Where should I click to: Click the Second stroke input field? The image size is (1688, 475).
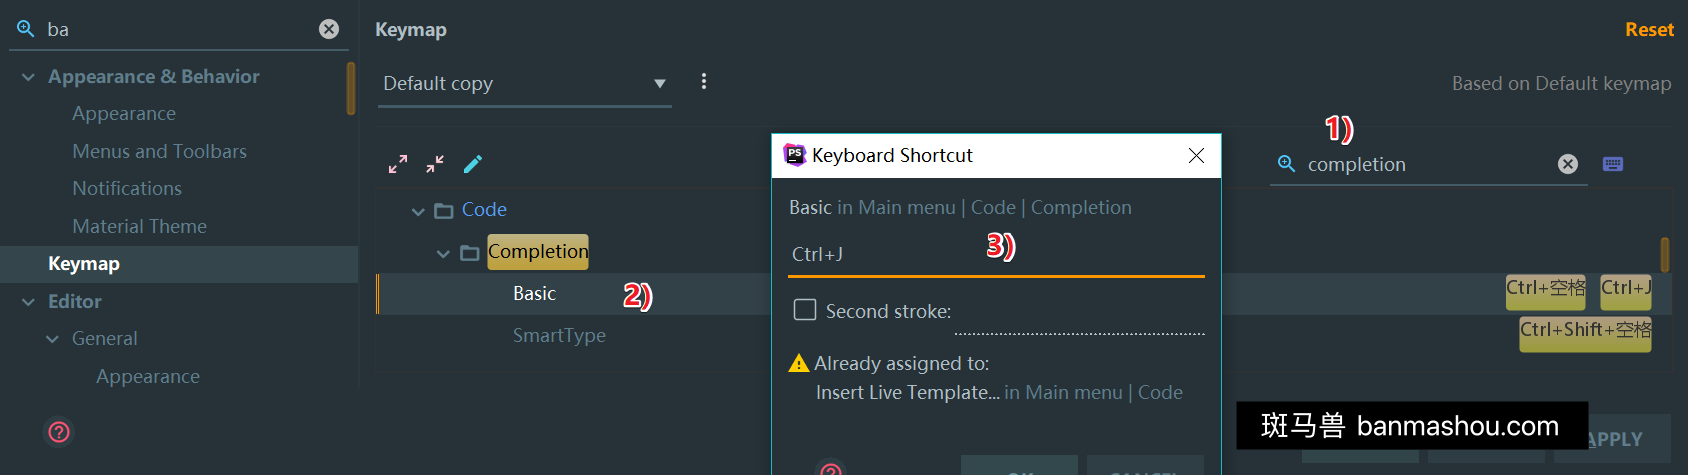click(x=1080, y=316)
